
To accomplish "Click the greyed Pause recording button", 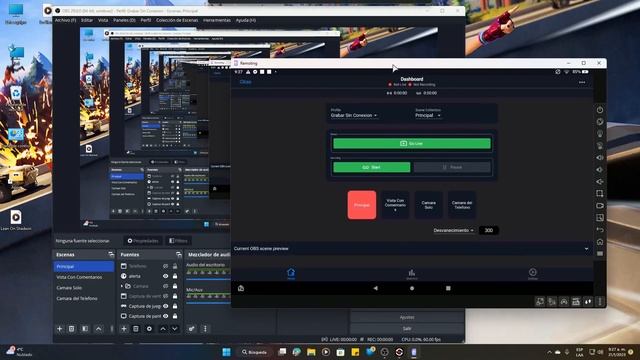I will click(452, 167).
